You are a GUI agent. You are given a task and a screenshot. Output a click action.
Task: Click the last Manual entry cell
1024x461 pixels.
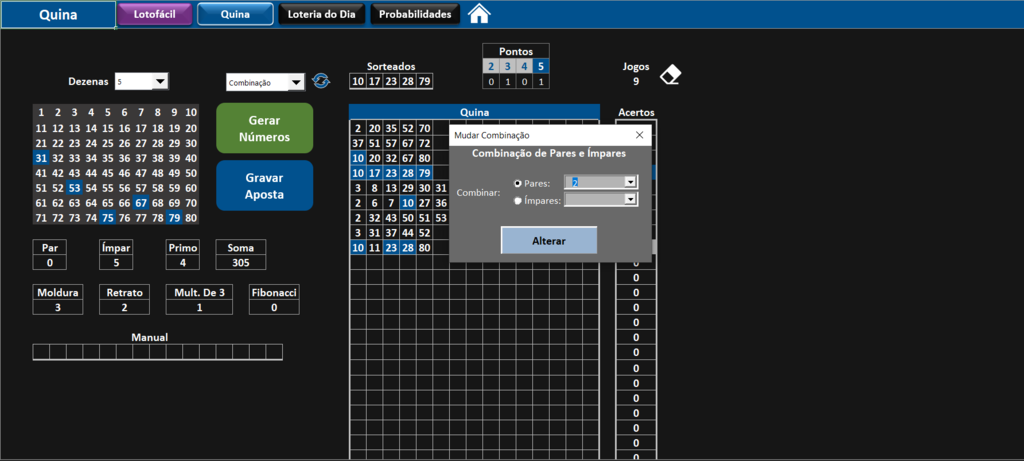click(x=274, y=352)
